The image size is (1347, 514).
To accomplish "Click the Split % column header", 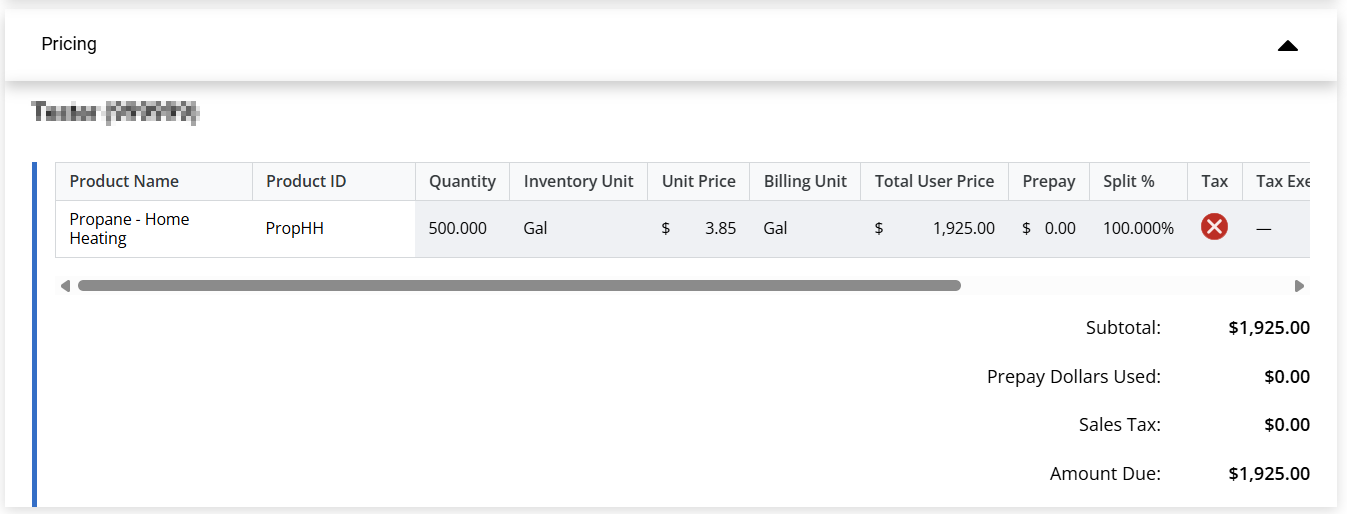I will (1128, 181).
